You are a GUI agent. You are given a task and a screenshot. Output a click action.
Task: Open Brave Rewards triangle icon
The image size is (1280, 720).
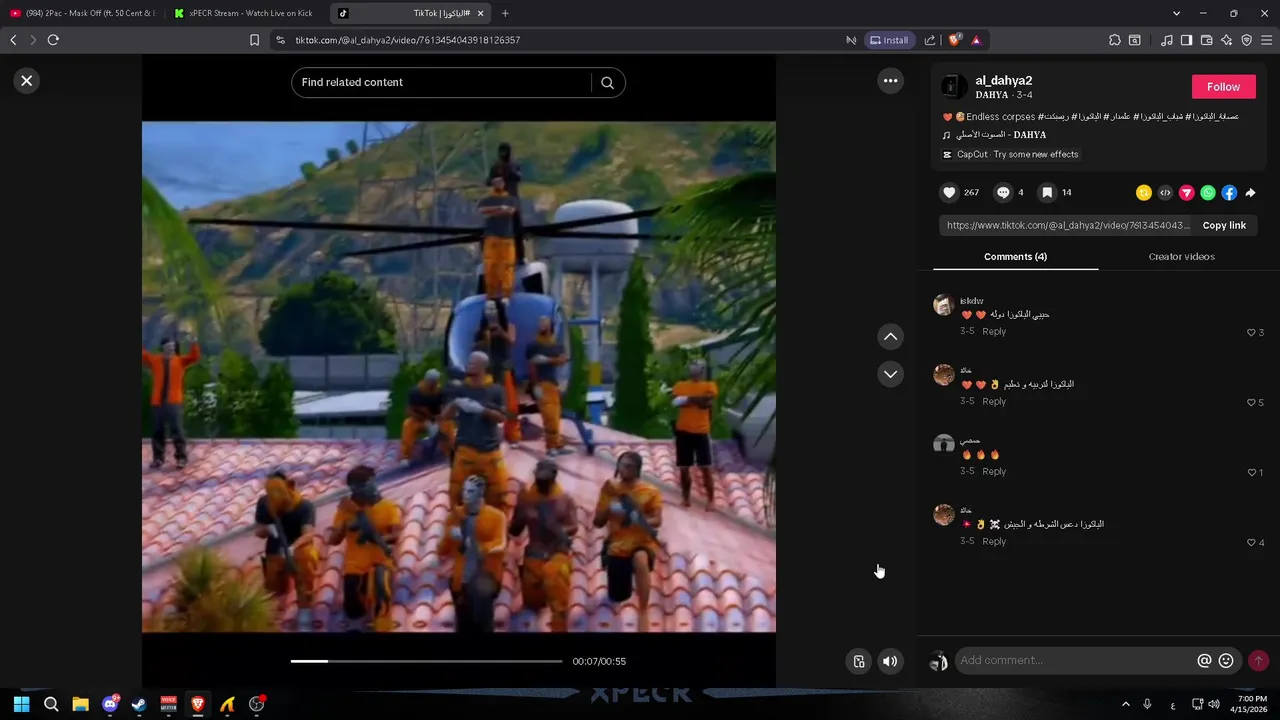point(976,40)
